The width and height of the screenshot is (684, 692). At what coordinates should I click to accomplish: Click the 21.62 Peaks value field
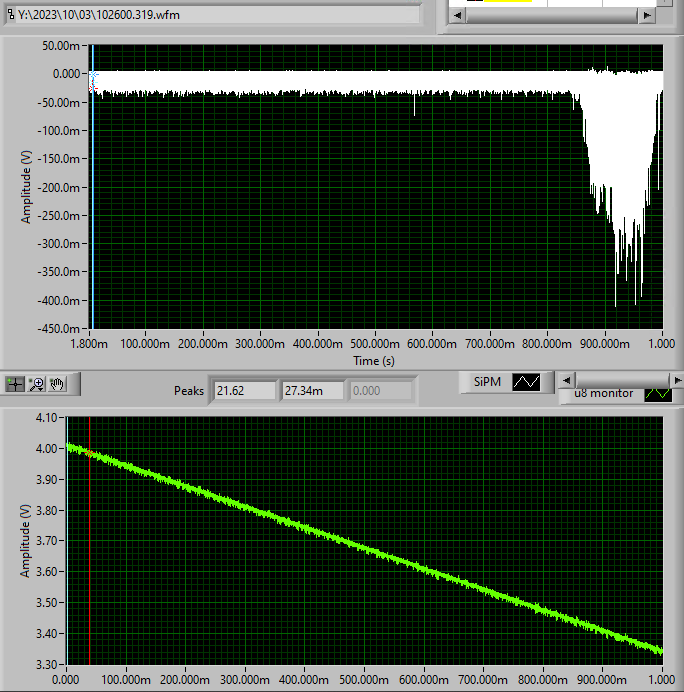244,391
